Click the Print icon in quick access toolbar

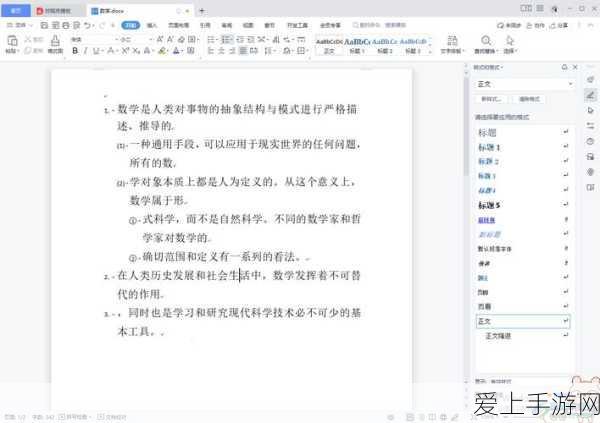pyautogui.click(x=66, y=25)
